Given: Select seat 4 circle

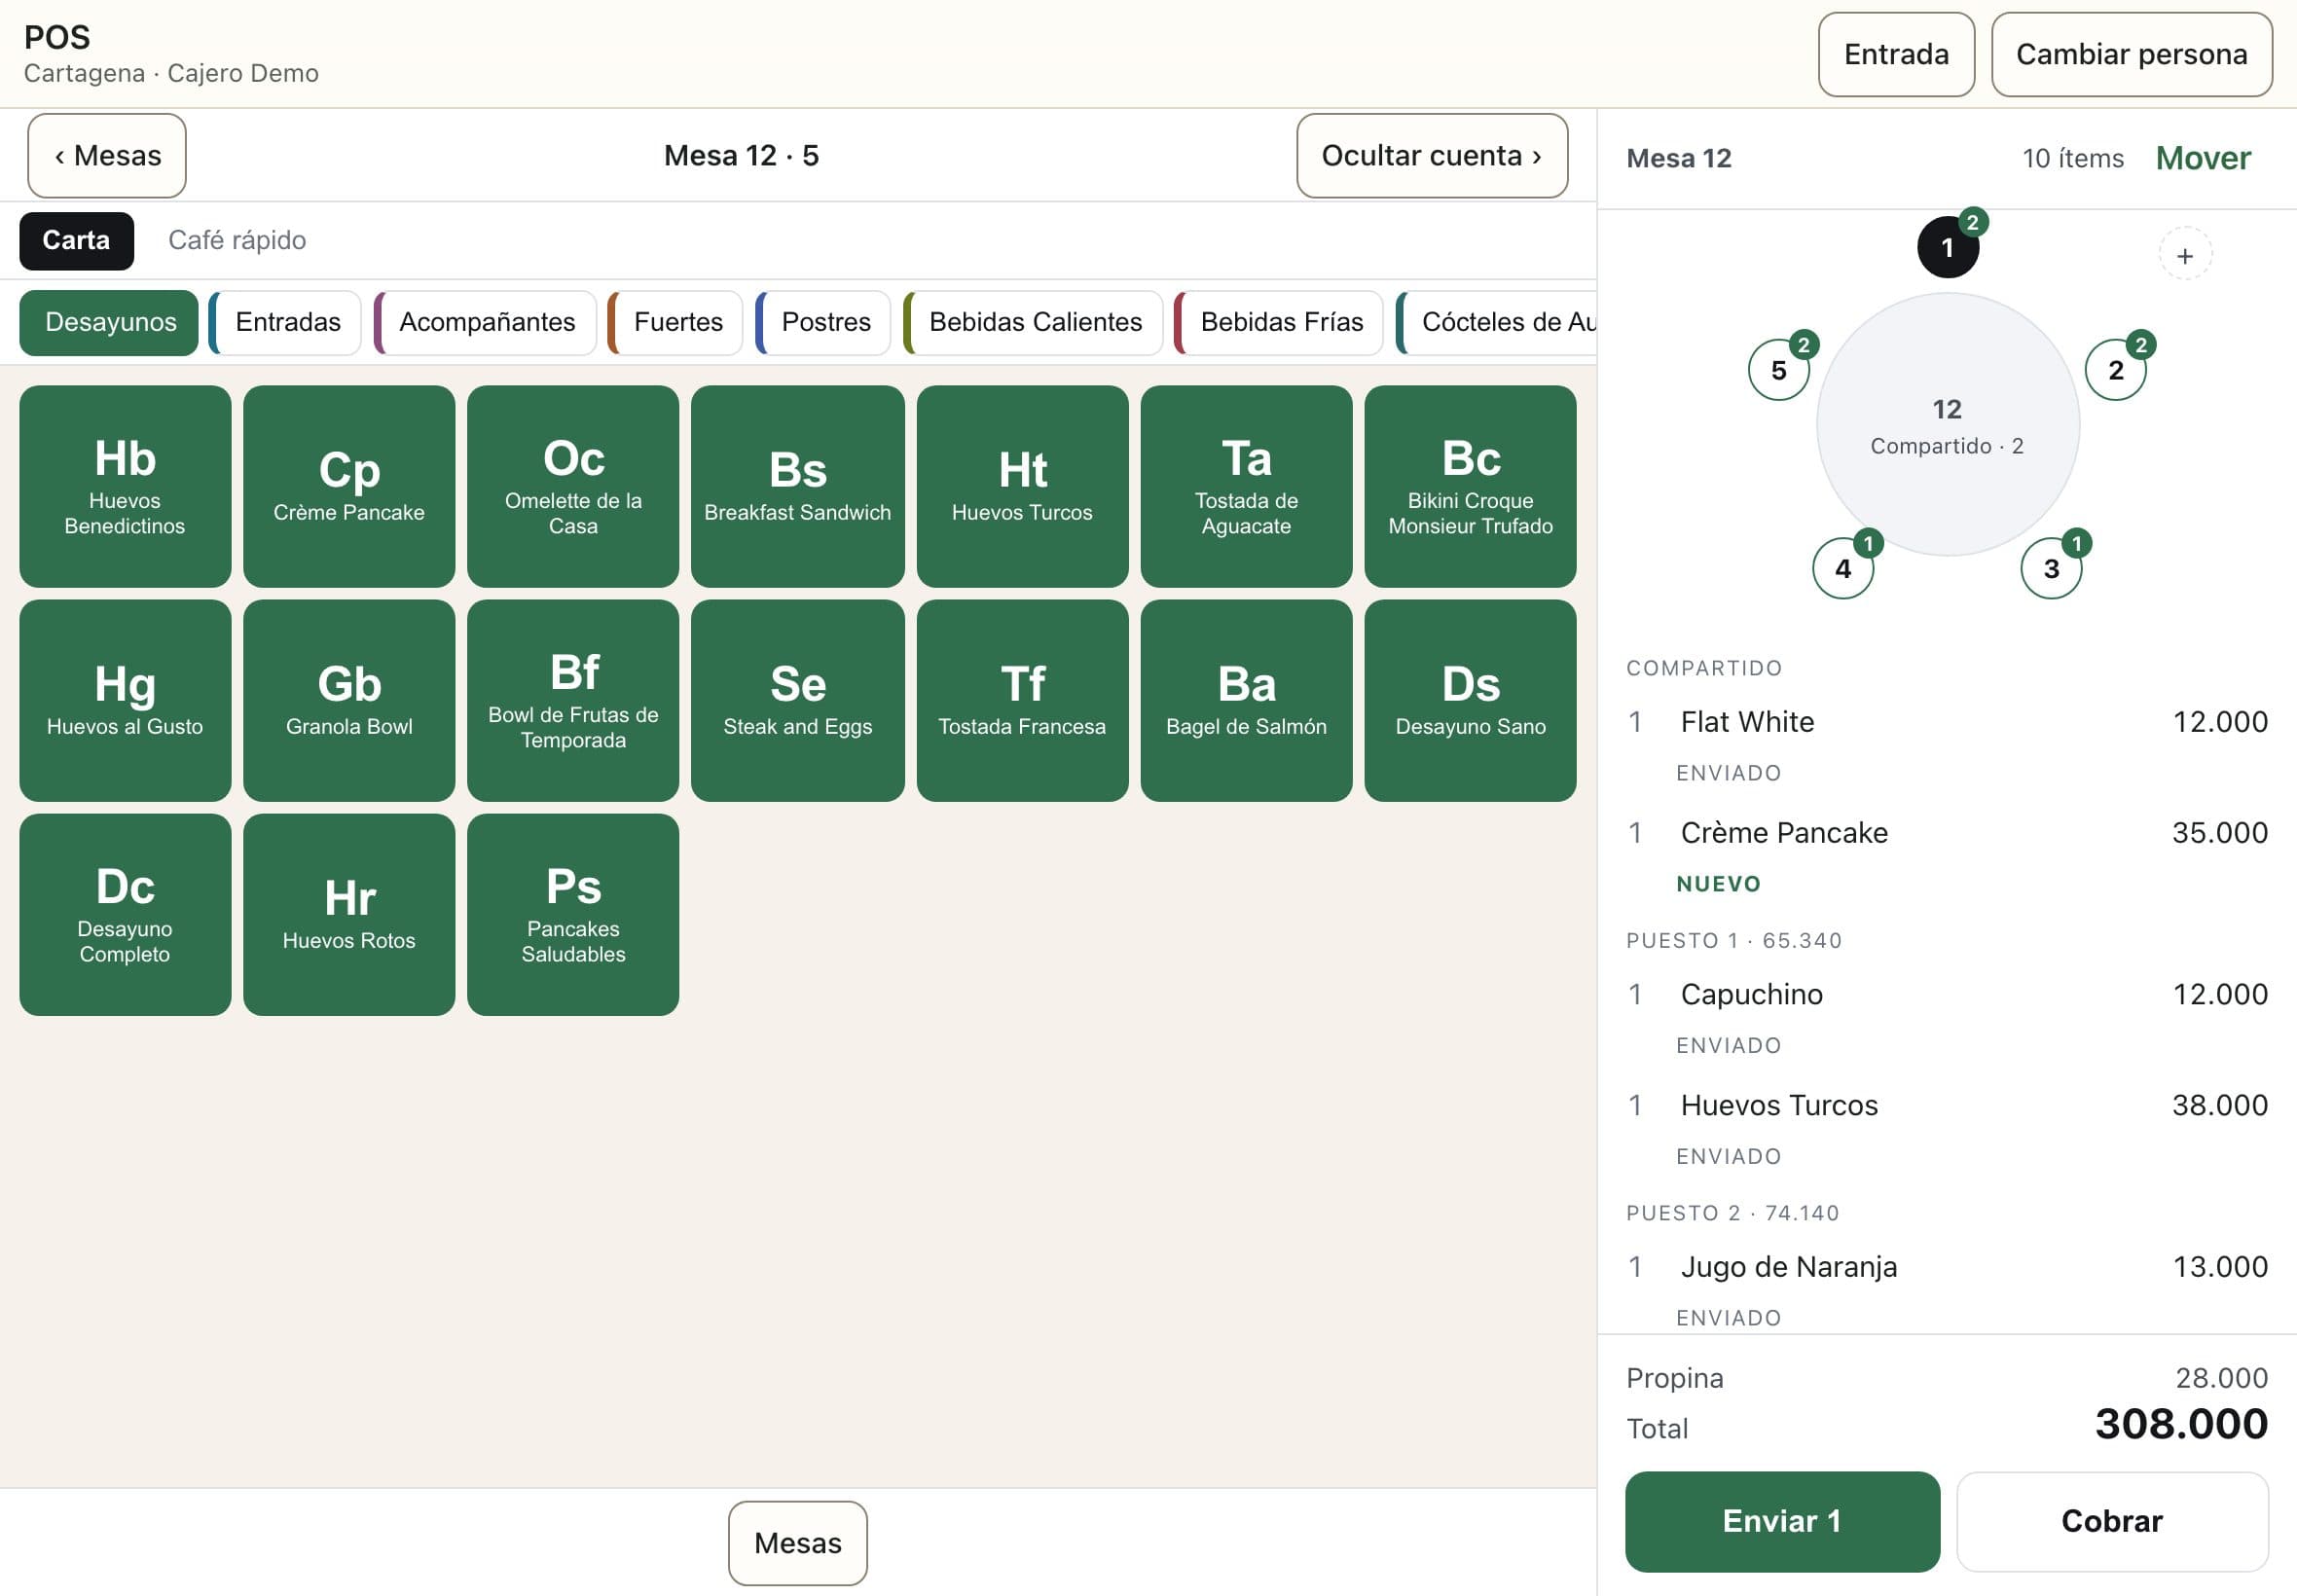Looking at the screenshot, I should (x=1842, y=568).
